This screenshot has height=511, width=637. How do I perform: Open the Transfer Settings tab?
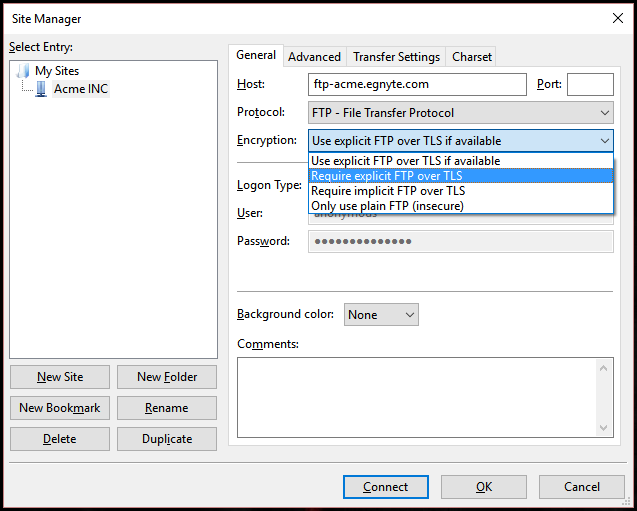(396, 57)
